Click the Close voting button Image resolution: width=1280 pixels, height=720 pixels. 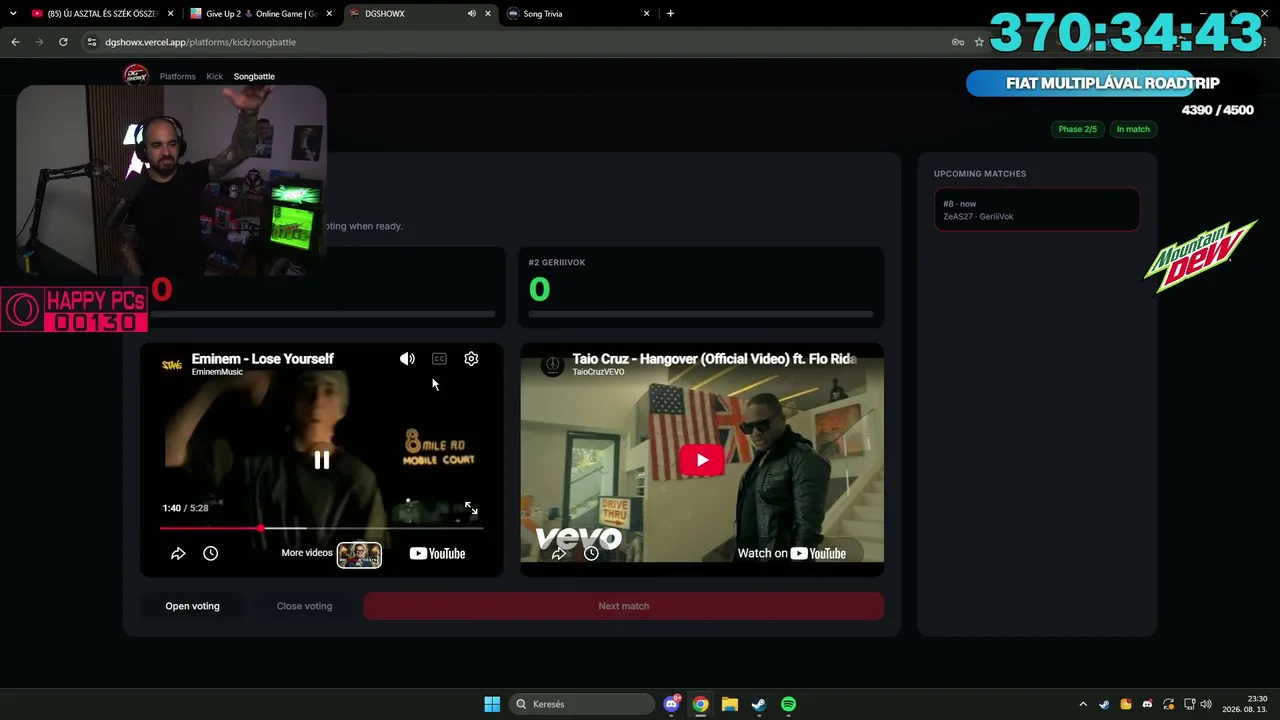[x=304, y=606]
